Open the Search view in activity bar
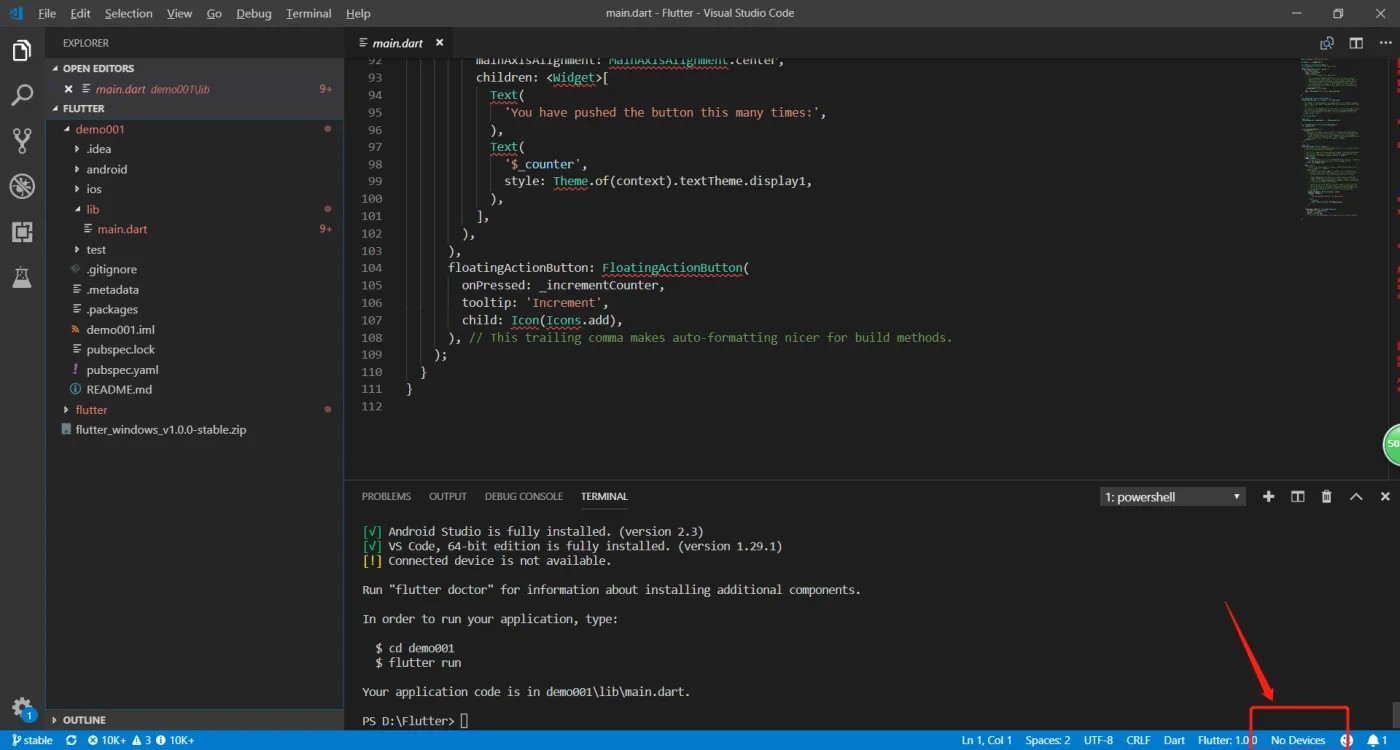The image size is (1400, 750). tap(22, 96)
